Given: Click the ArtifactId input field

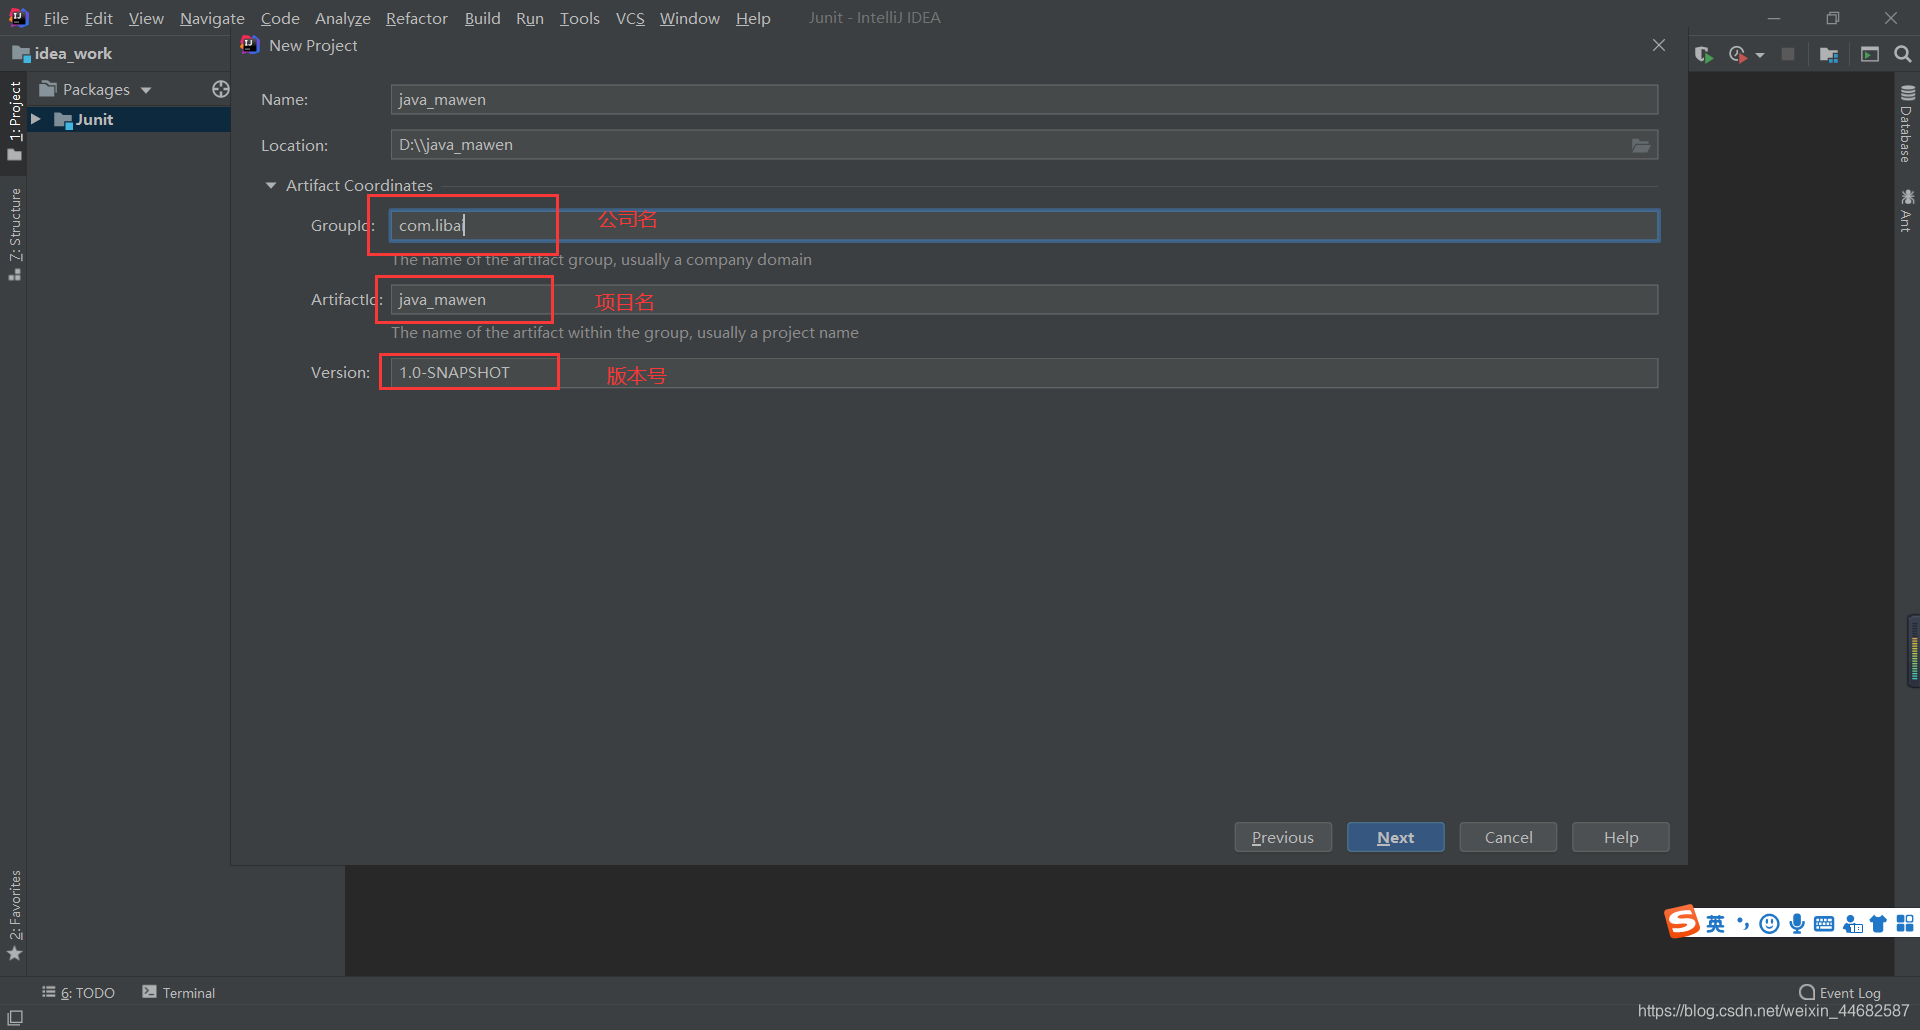Looking at the screenshot, I should click(1024, 299).
